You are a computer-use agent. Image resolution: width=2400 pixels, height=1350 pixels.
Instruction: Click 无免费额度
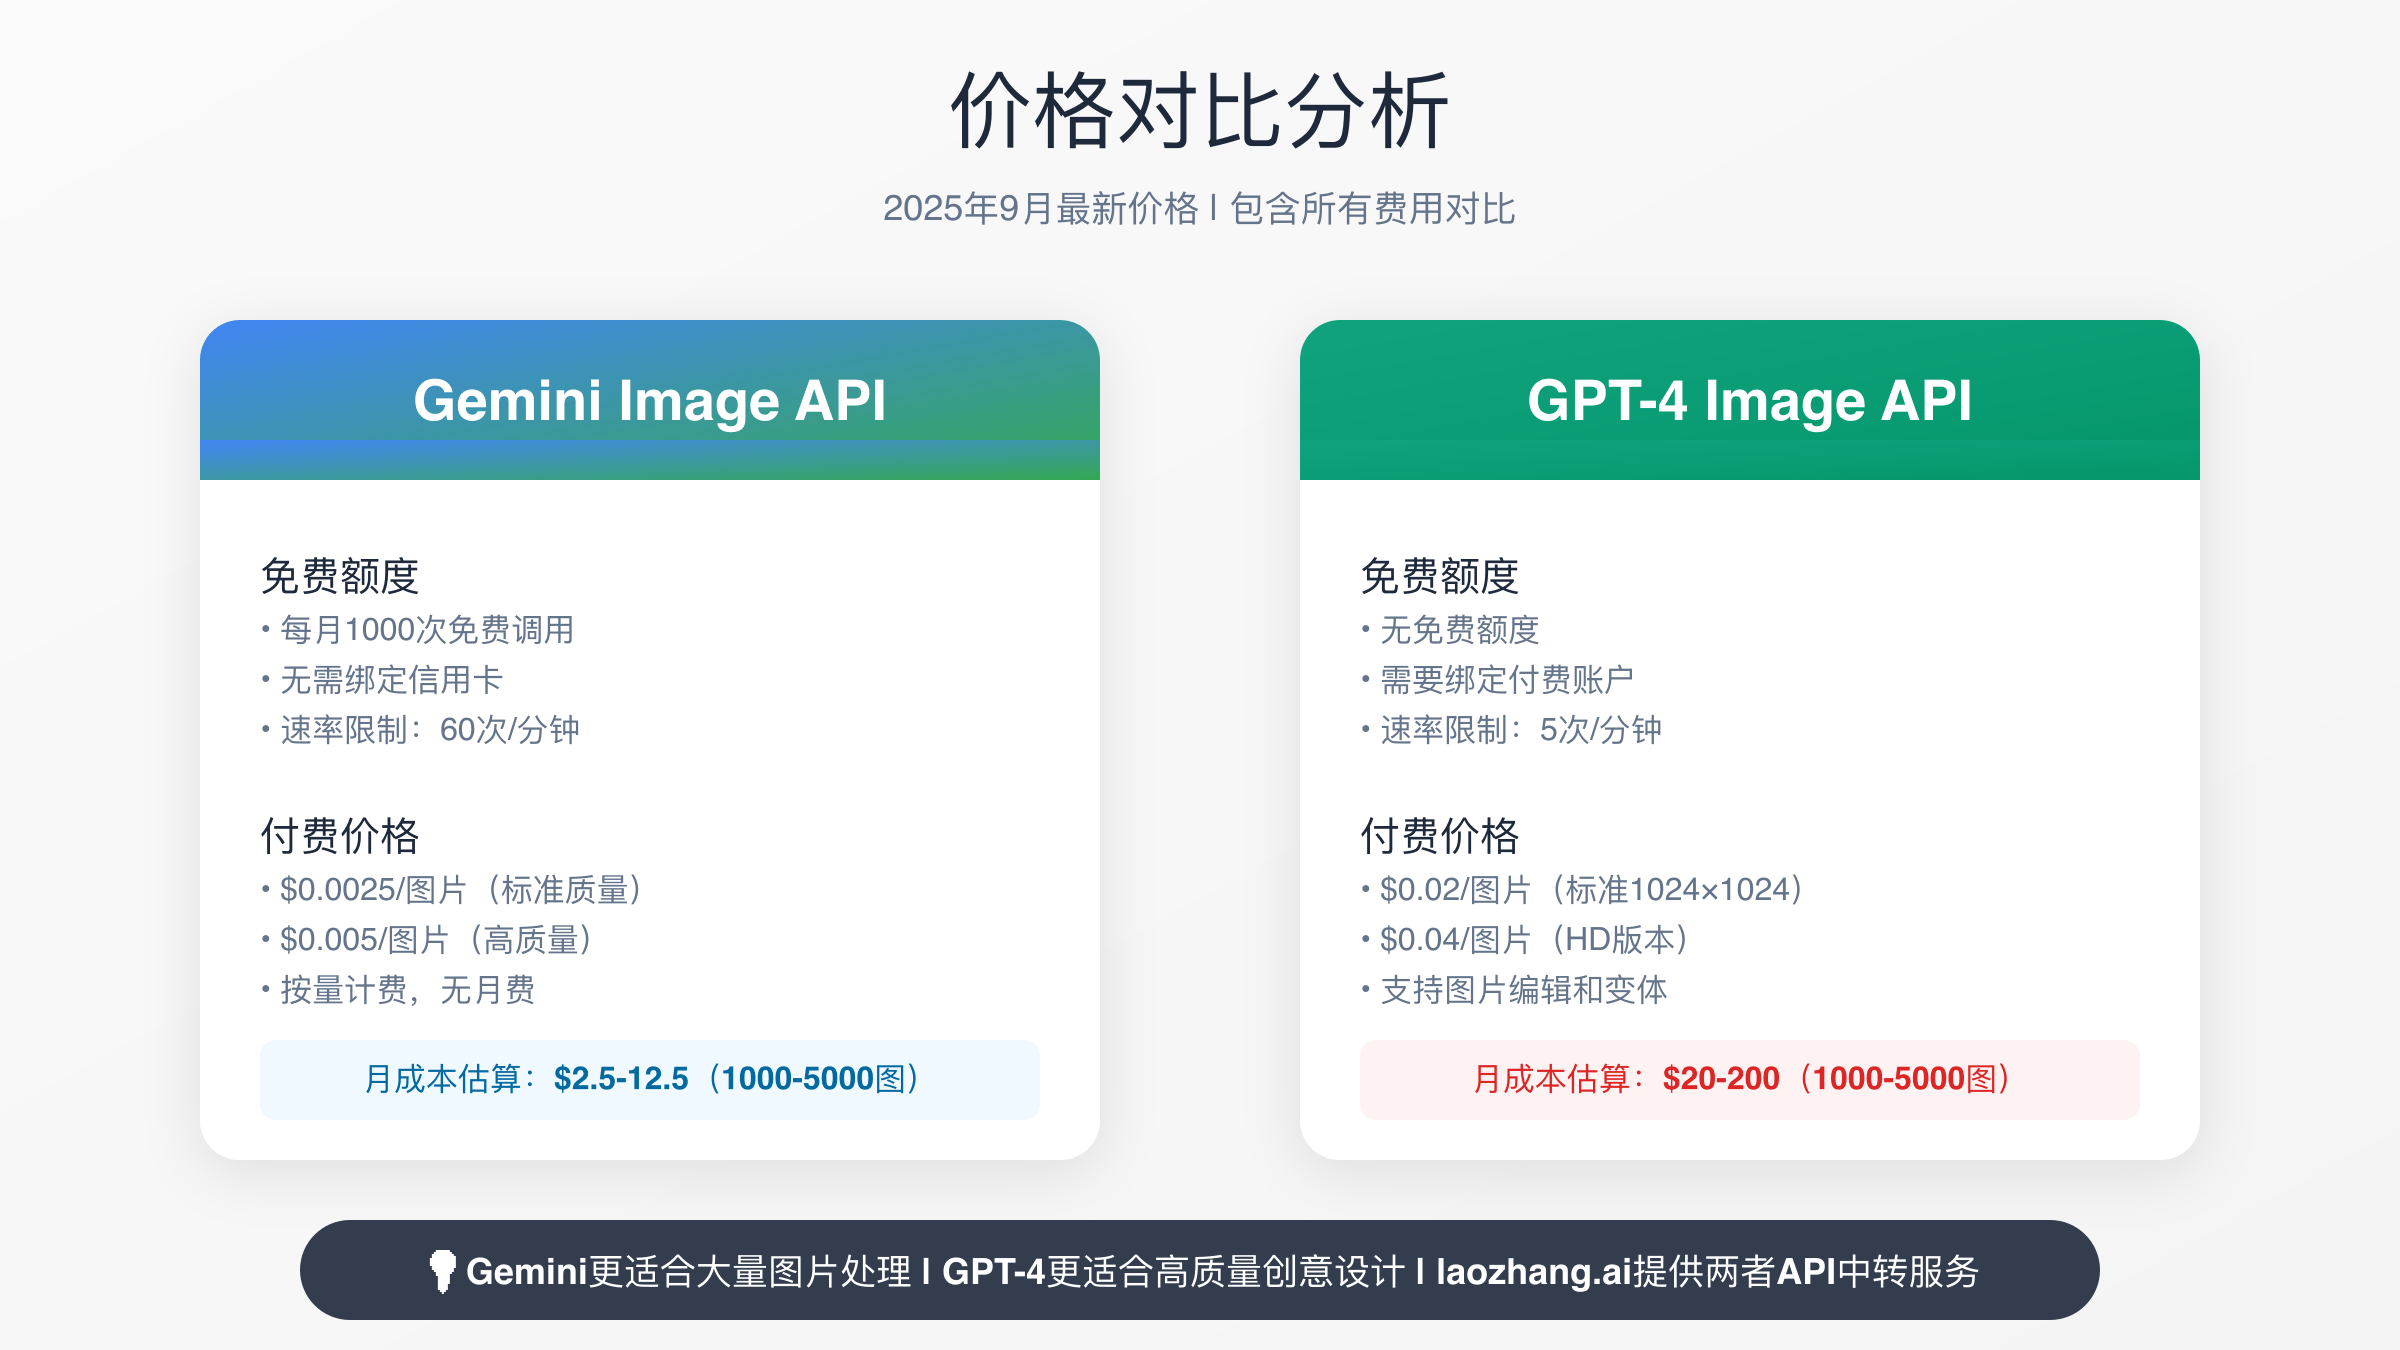(x=1460, y=630)
